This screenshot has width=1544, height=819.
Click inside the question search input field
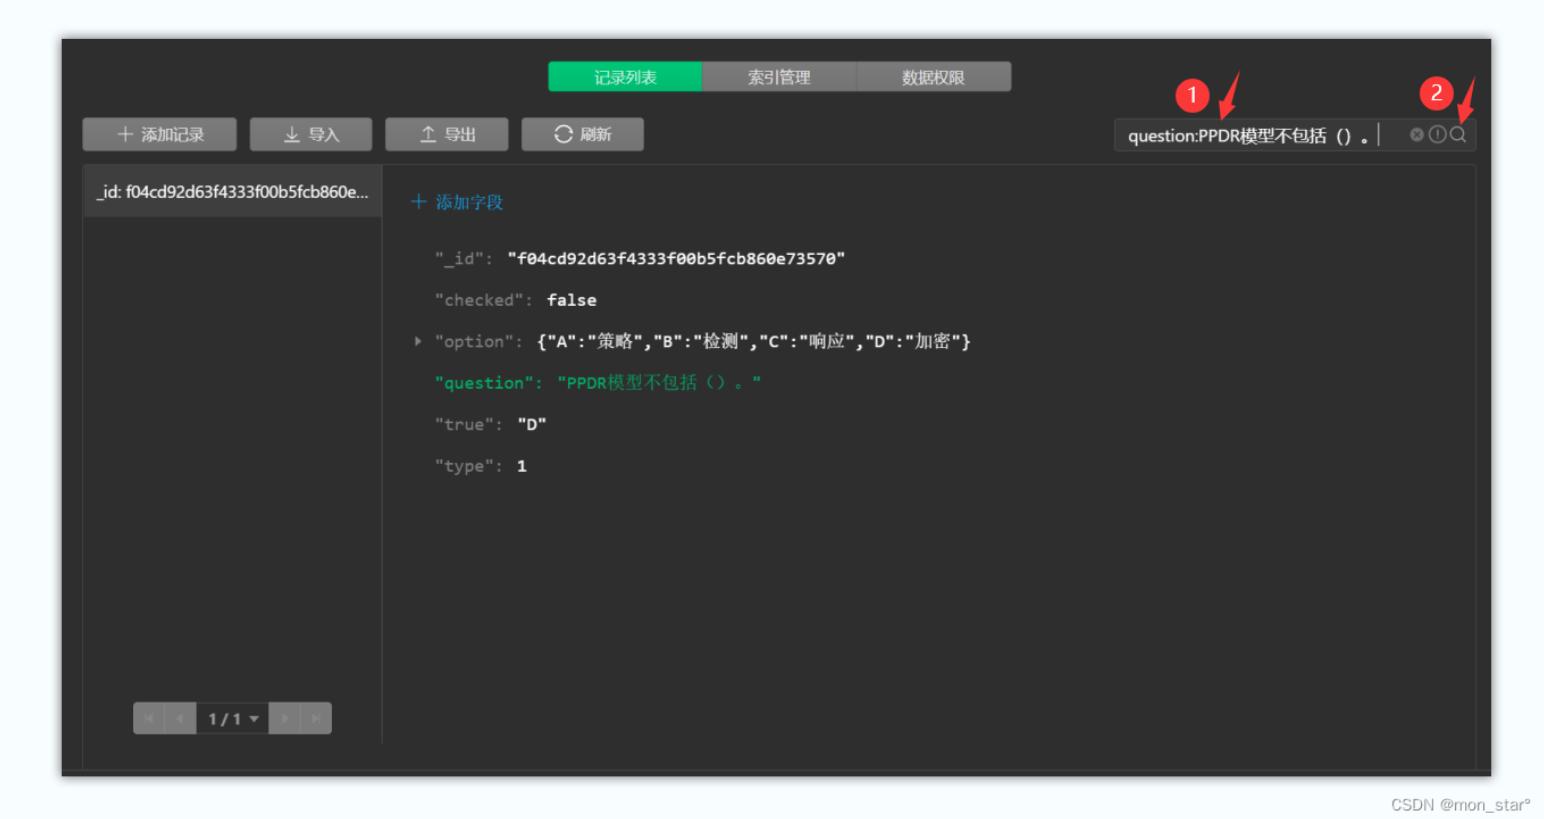(x=1260, y=133)
